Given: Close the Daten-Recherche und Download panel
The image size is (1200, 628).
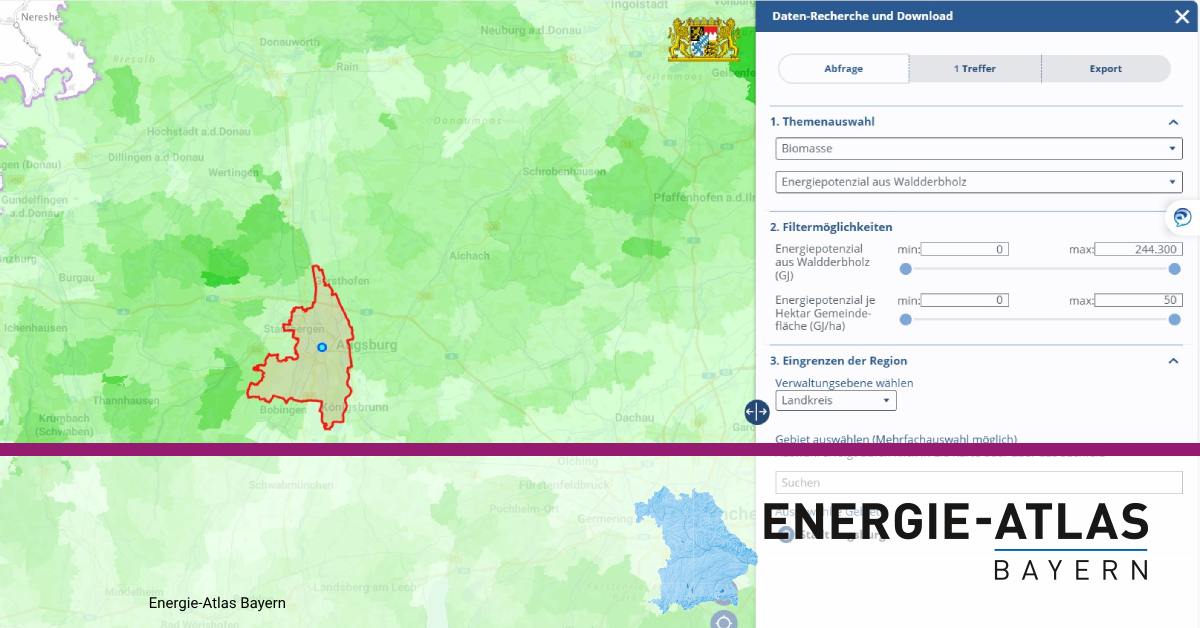Looking at the screenshot, I should click(1181, 16).
